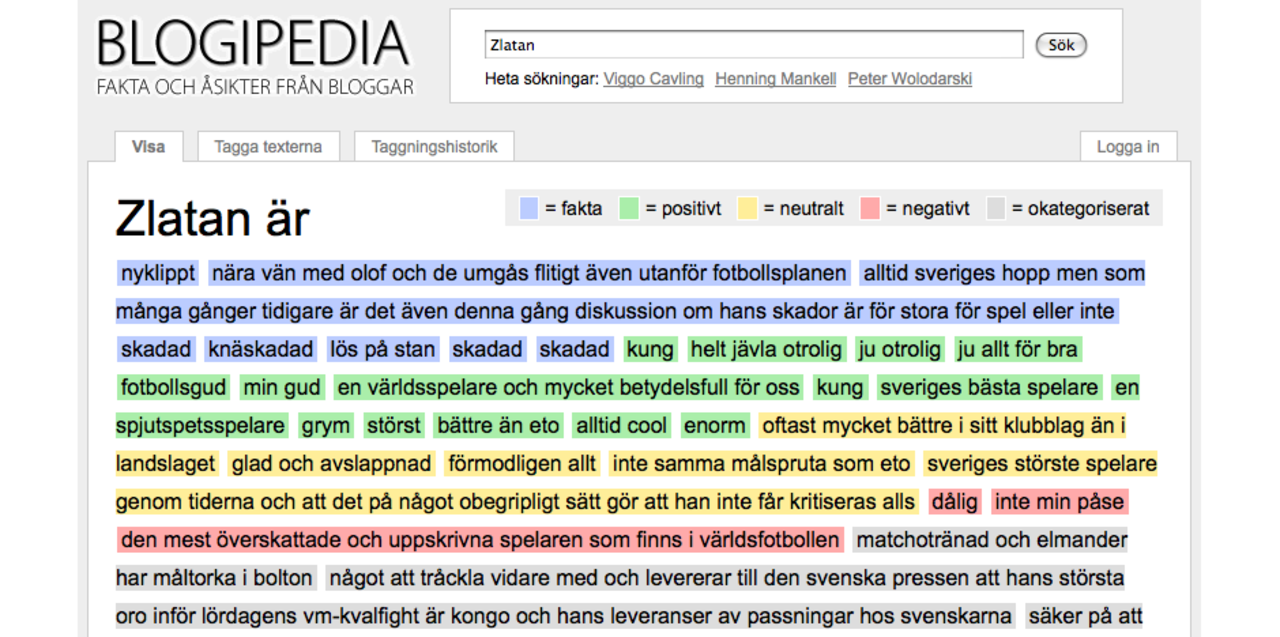This screenshot has height=637, width=1280.
Task: Open the Henning Mankell hot search link
Action: coord(775,79)
